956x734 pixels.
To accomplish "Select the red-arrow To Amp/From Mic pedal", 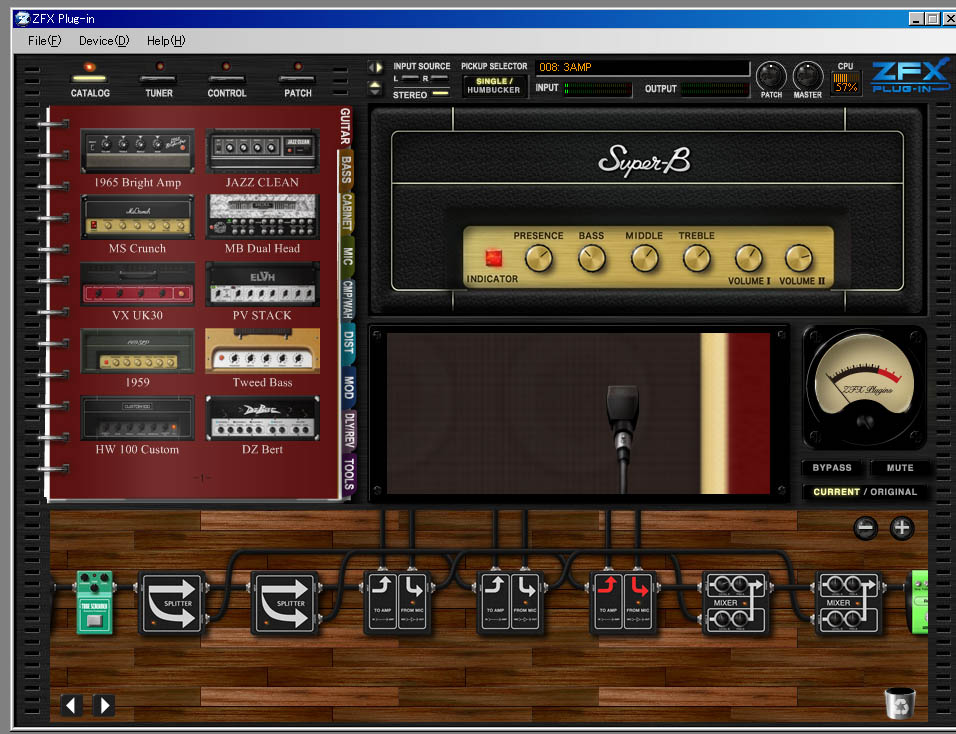I will (623, 604).
